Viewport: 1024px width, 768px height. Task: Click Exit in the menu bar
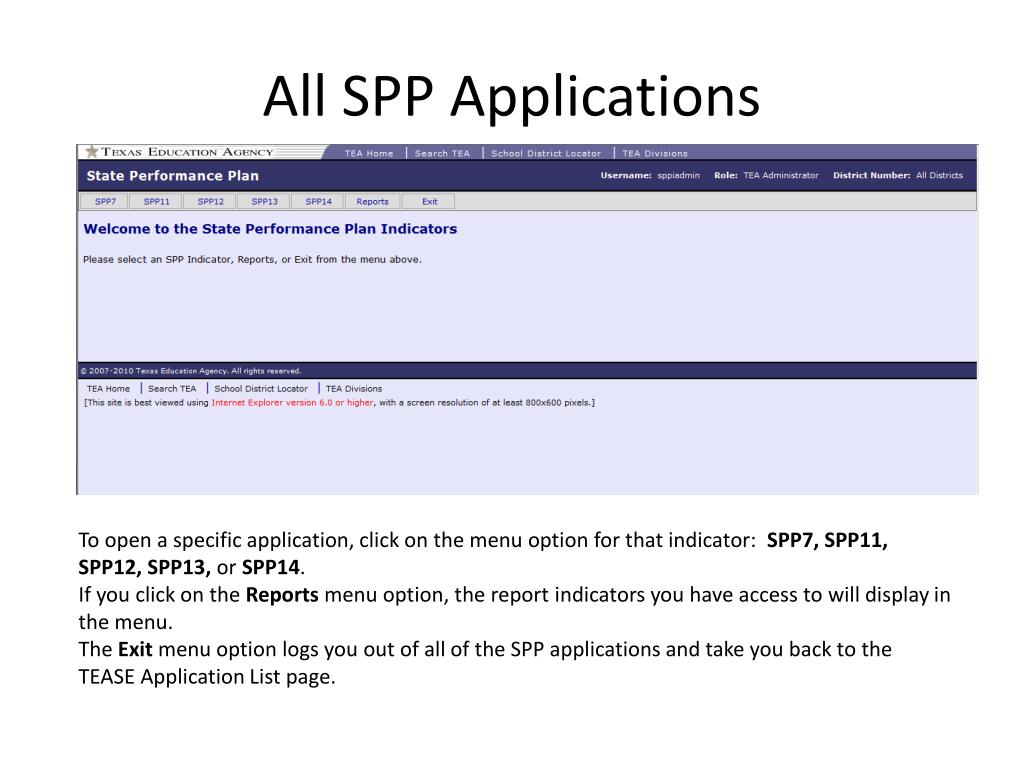430,202
